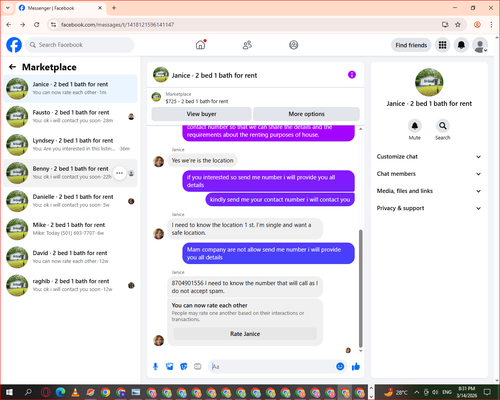This screenshot has width=500, height=400.
Task: Open Windows taskbar search
Action: [x=28, y=392]
